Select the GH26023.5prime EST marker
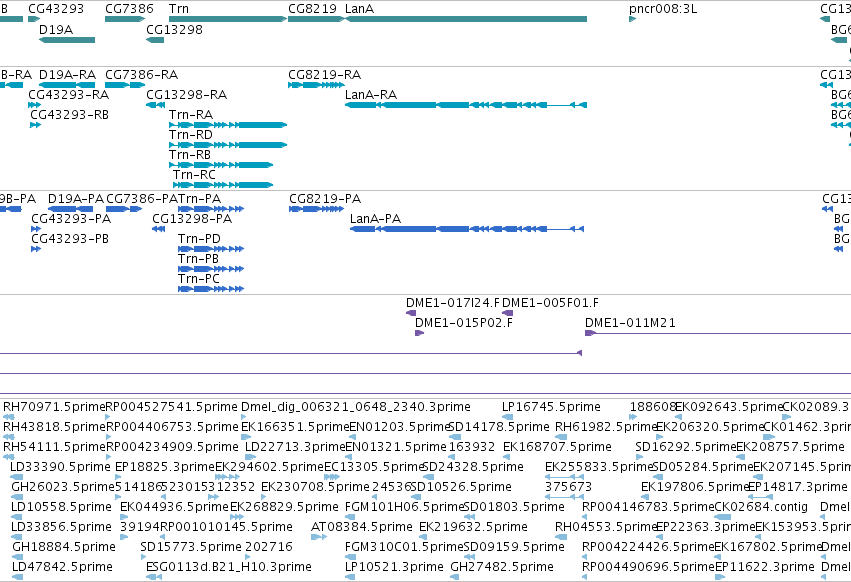The image size is (851, 582). 17,498
